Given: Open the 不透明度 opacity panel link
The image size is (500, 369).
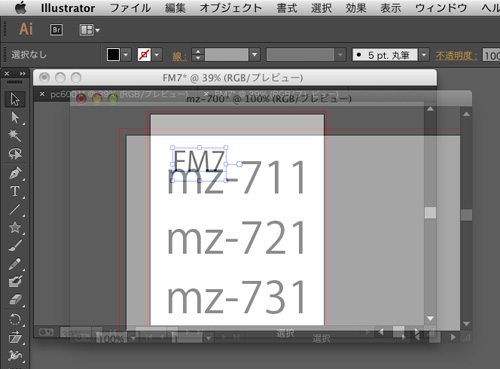Looking at the screenshot, I should pos(456,55).
